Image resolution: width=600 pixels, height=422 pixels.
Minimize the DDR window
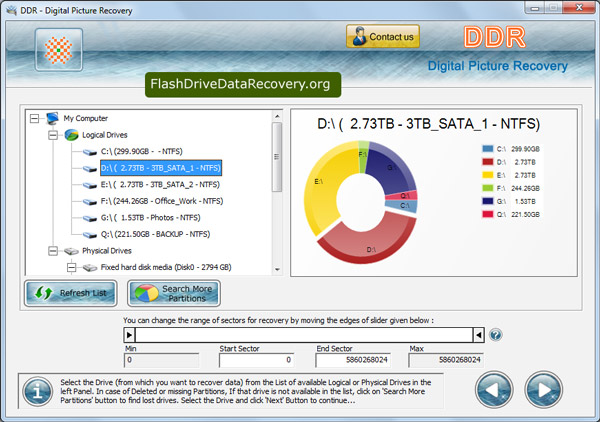(535, 8)
